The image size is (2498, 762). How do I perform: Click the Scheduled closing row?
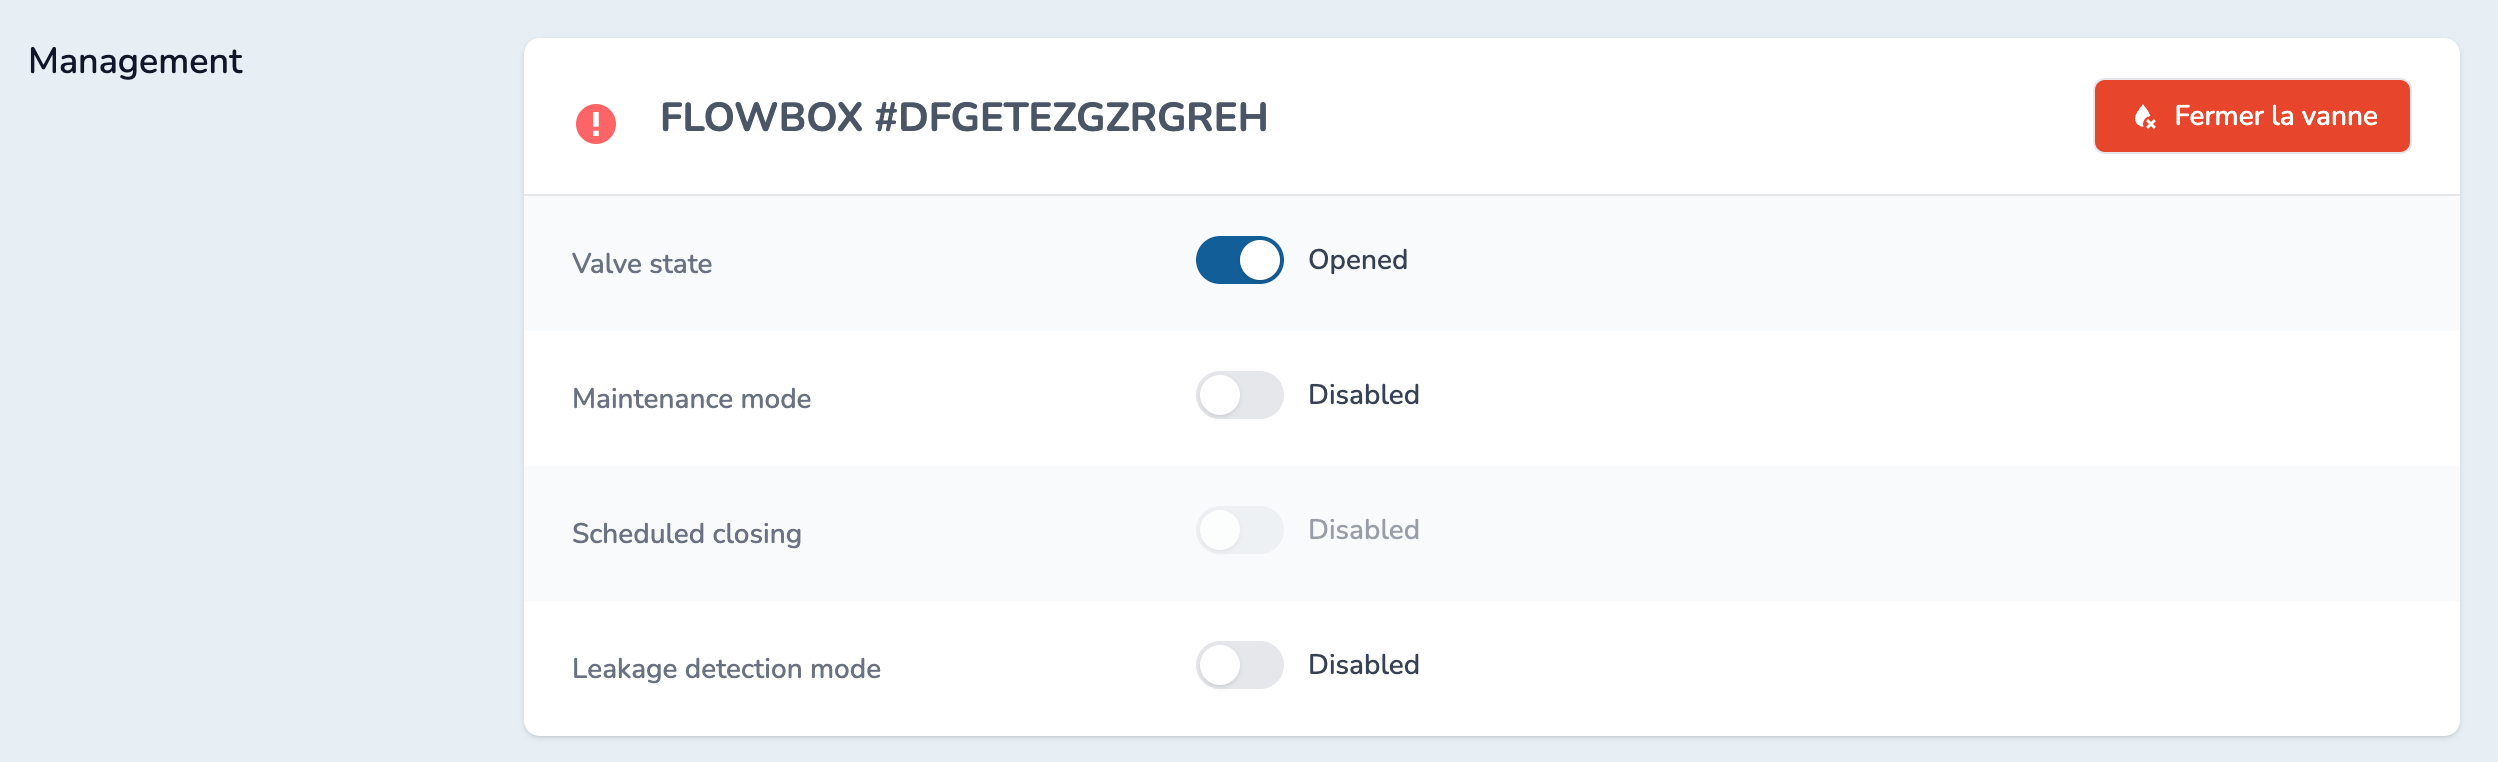point(686,533)
